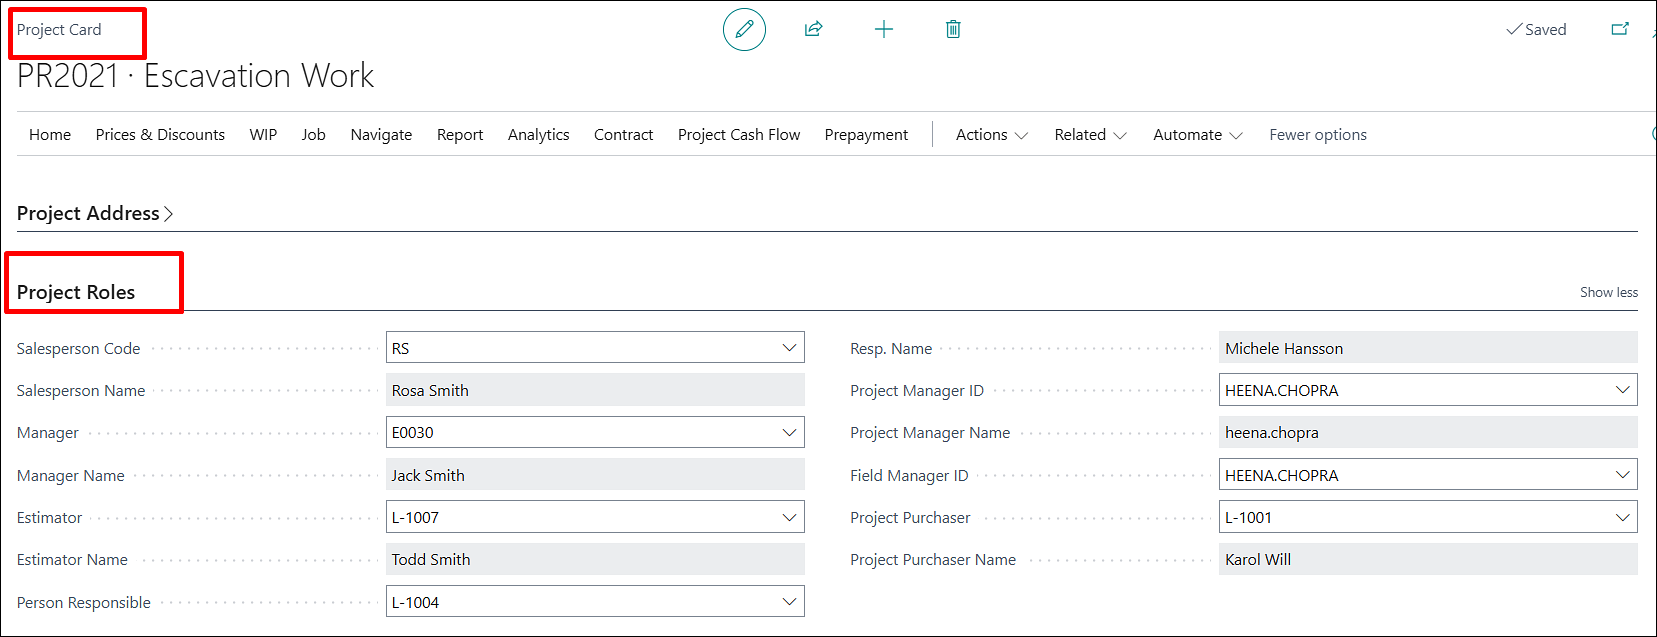Screen dimensions: 1657x637
Task: Click the Salesperson Name field Rosa Smith
Action: (x=595, y=390)
